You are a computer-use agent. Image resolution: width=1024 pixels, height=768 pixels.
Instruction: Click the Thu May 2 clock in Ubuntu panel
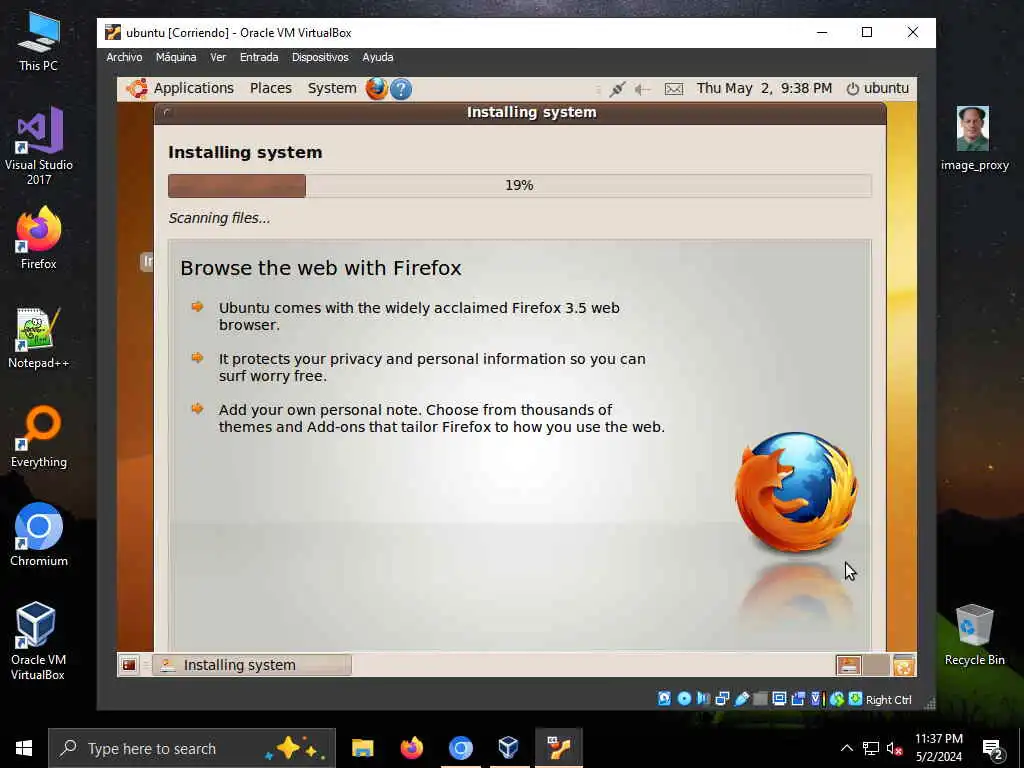[x=763, y=88]
